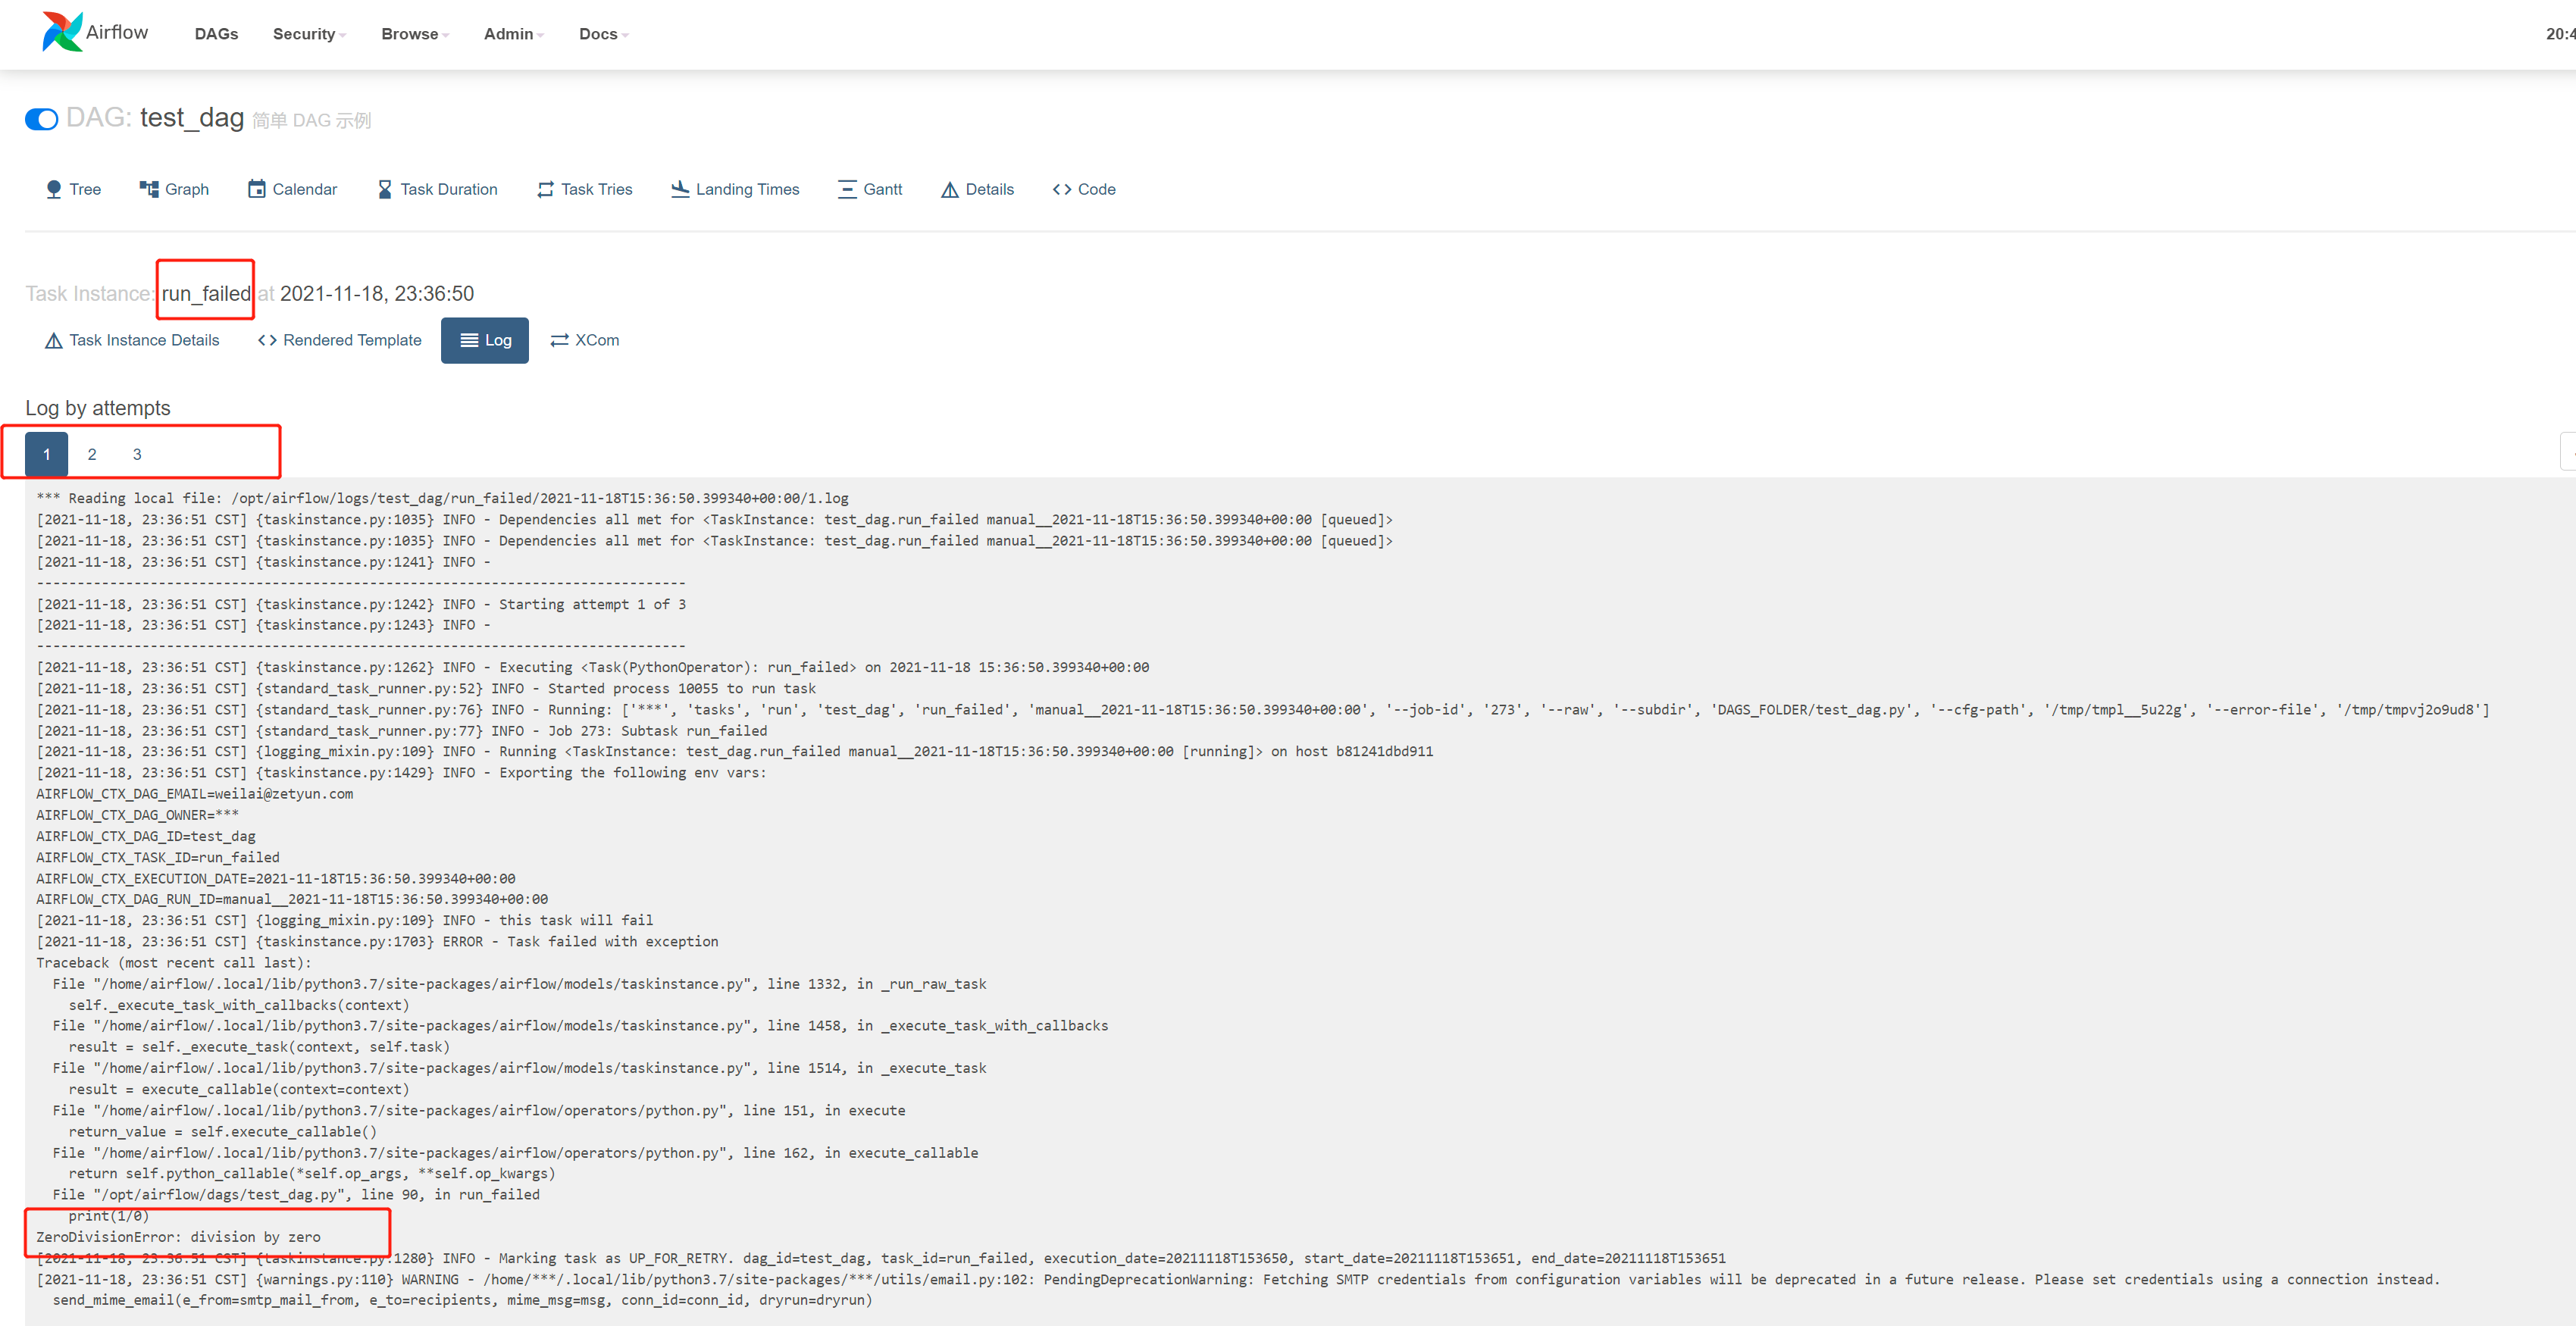Screen dimensions: 2576x1326
Task: Click the Landing Times plane icon
Action: pyautogui.click(x=680, y=189)
